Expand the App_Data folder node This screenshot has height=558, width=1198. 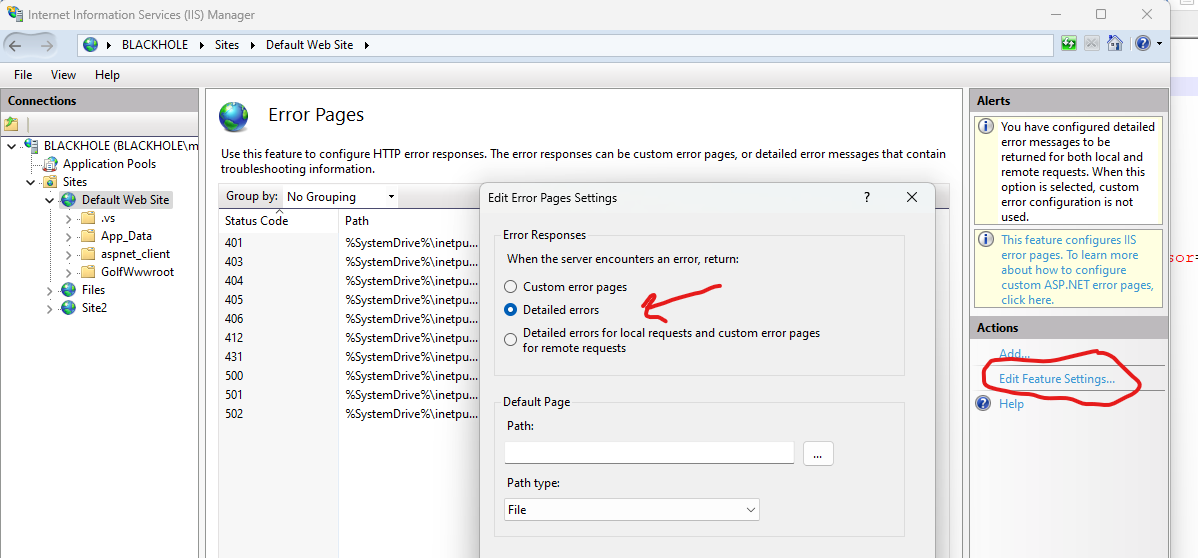click(x=68, y=236)
